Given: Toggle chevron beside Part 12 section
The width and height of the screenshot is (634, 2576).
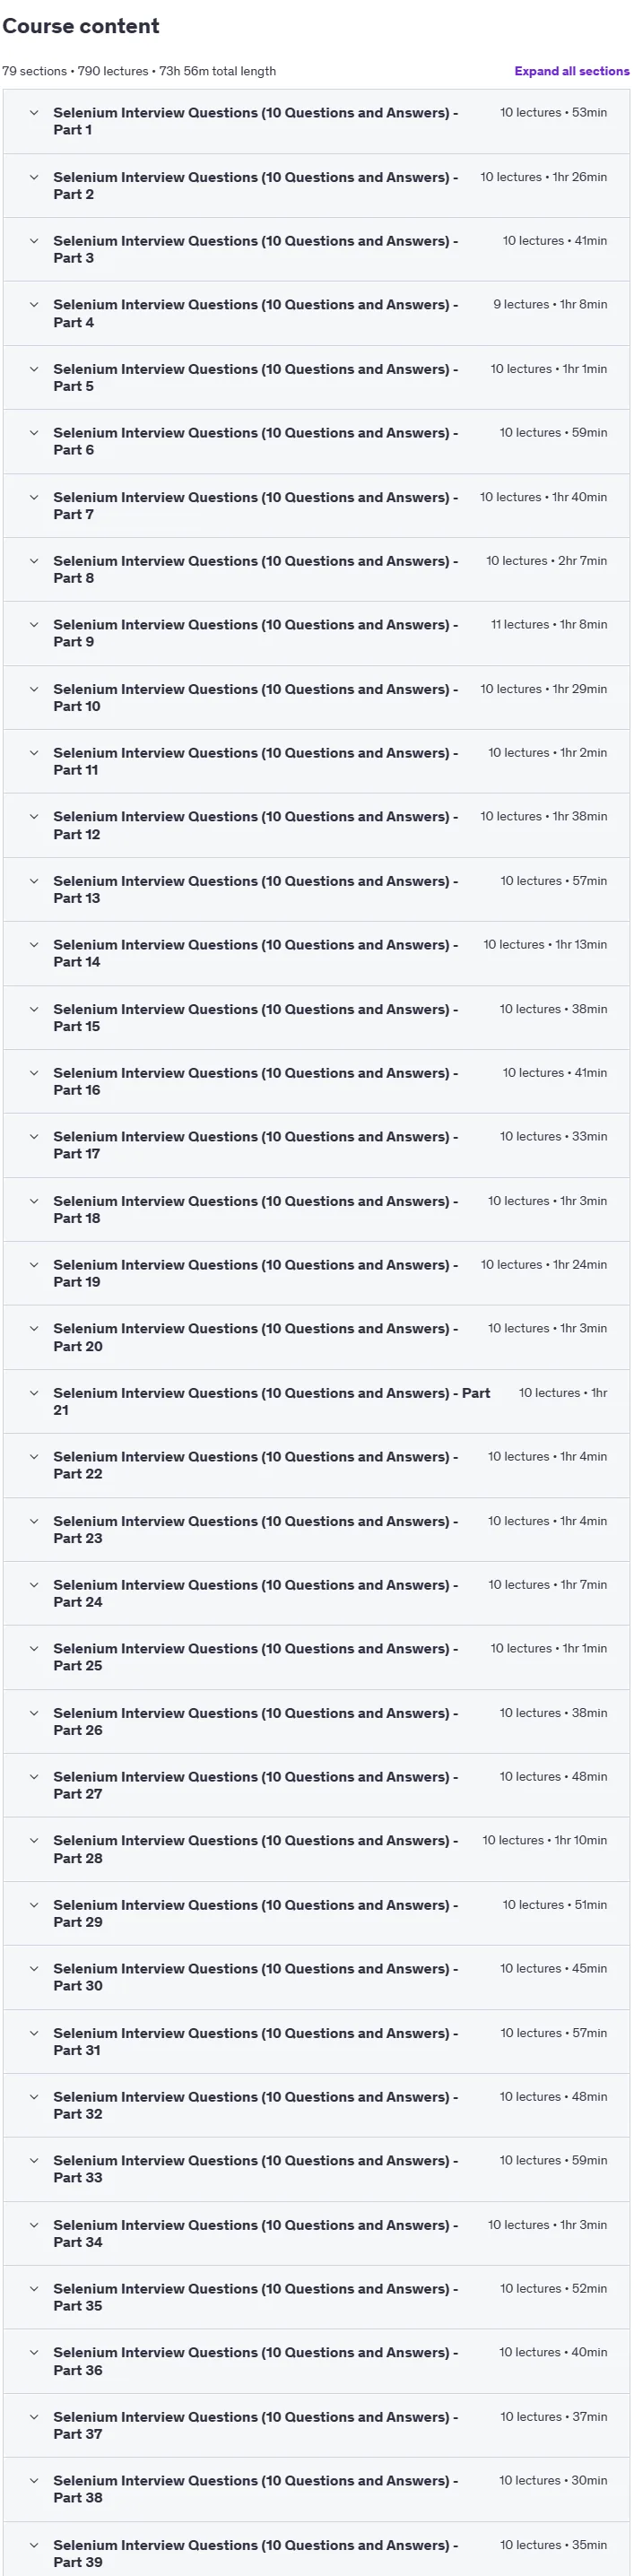Looking at the screenshot, I should point(34,817).
